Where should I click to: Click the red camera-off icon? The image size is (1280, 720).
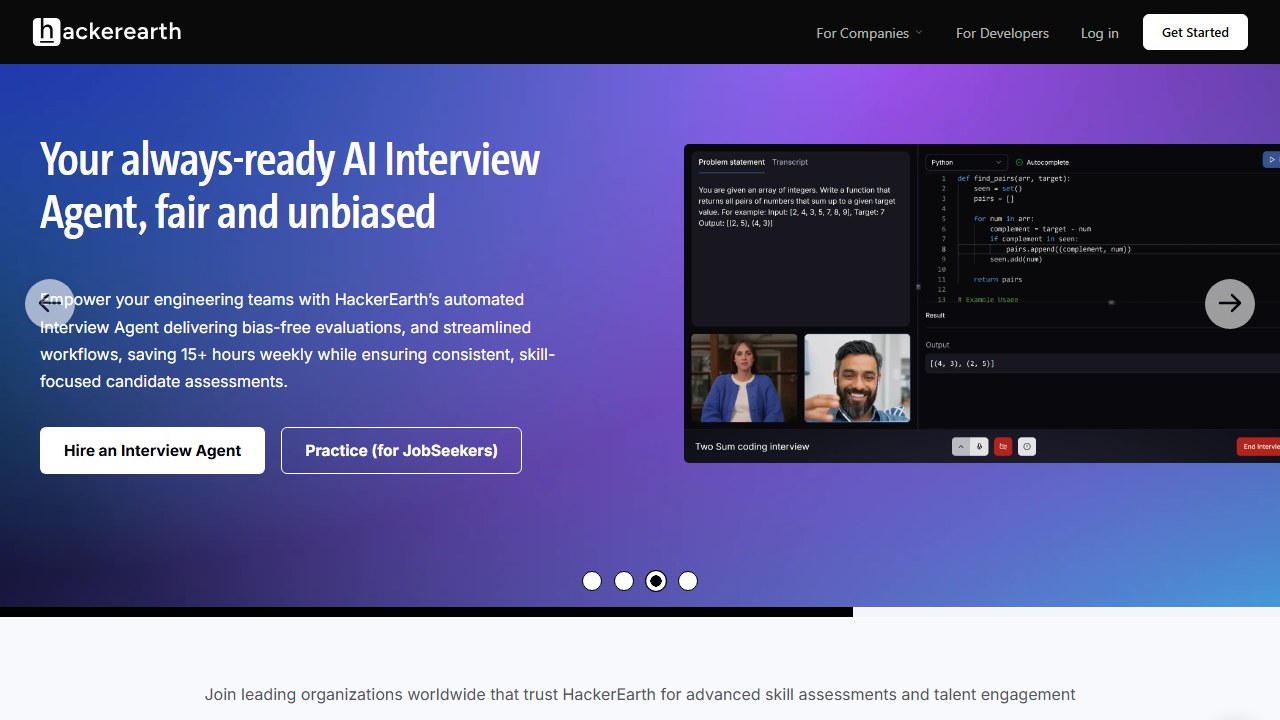[x=1003, y=447]
